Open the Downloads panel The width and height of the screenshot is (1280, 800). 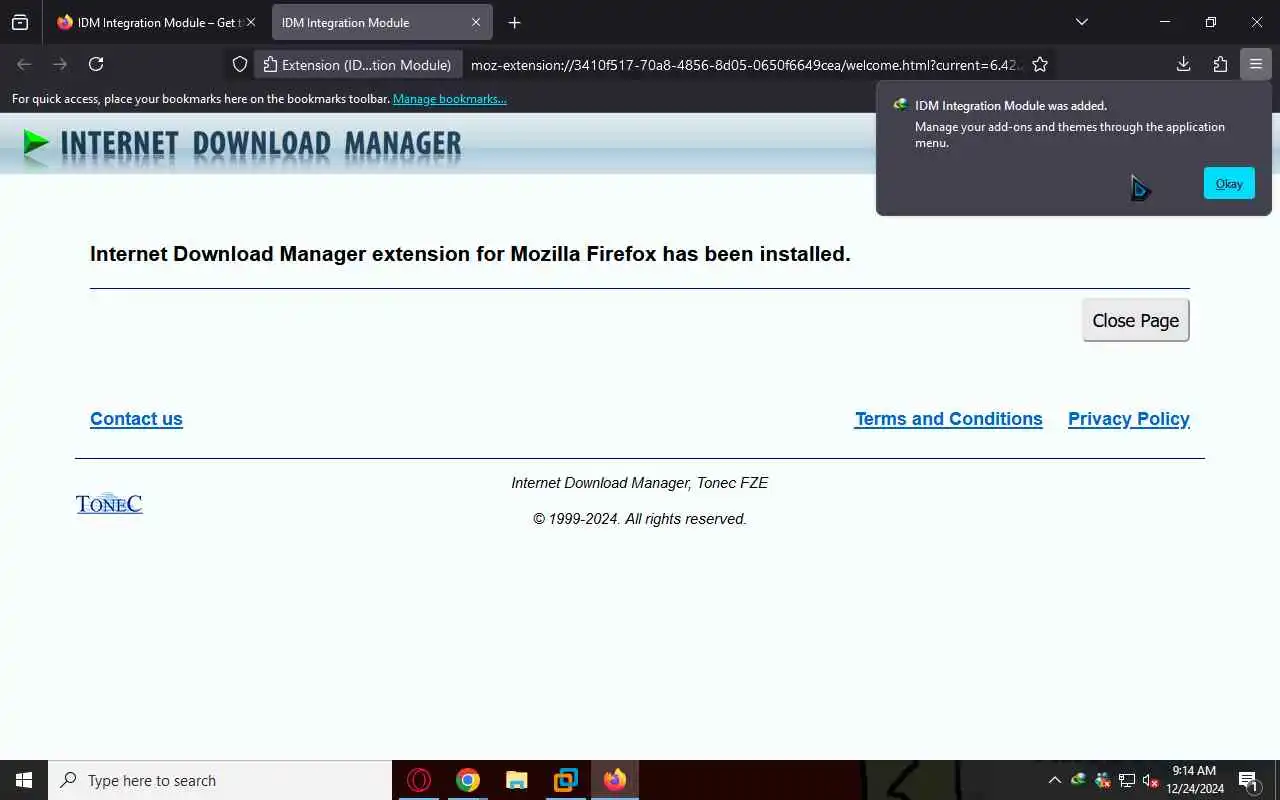[x=1183, y=64]
